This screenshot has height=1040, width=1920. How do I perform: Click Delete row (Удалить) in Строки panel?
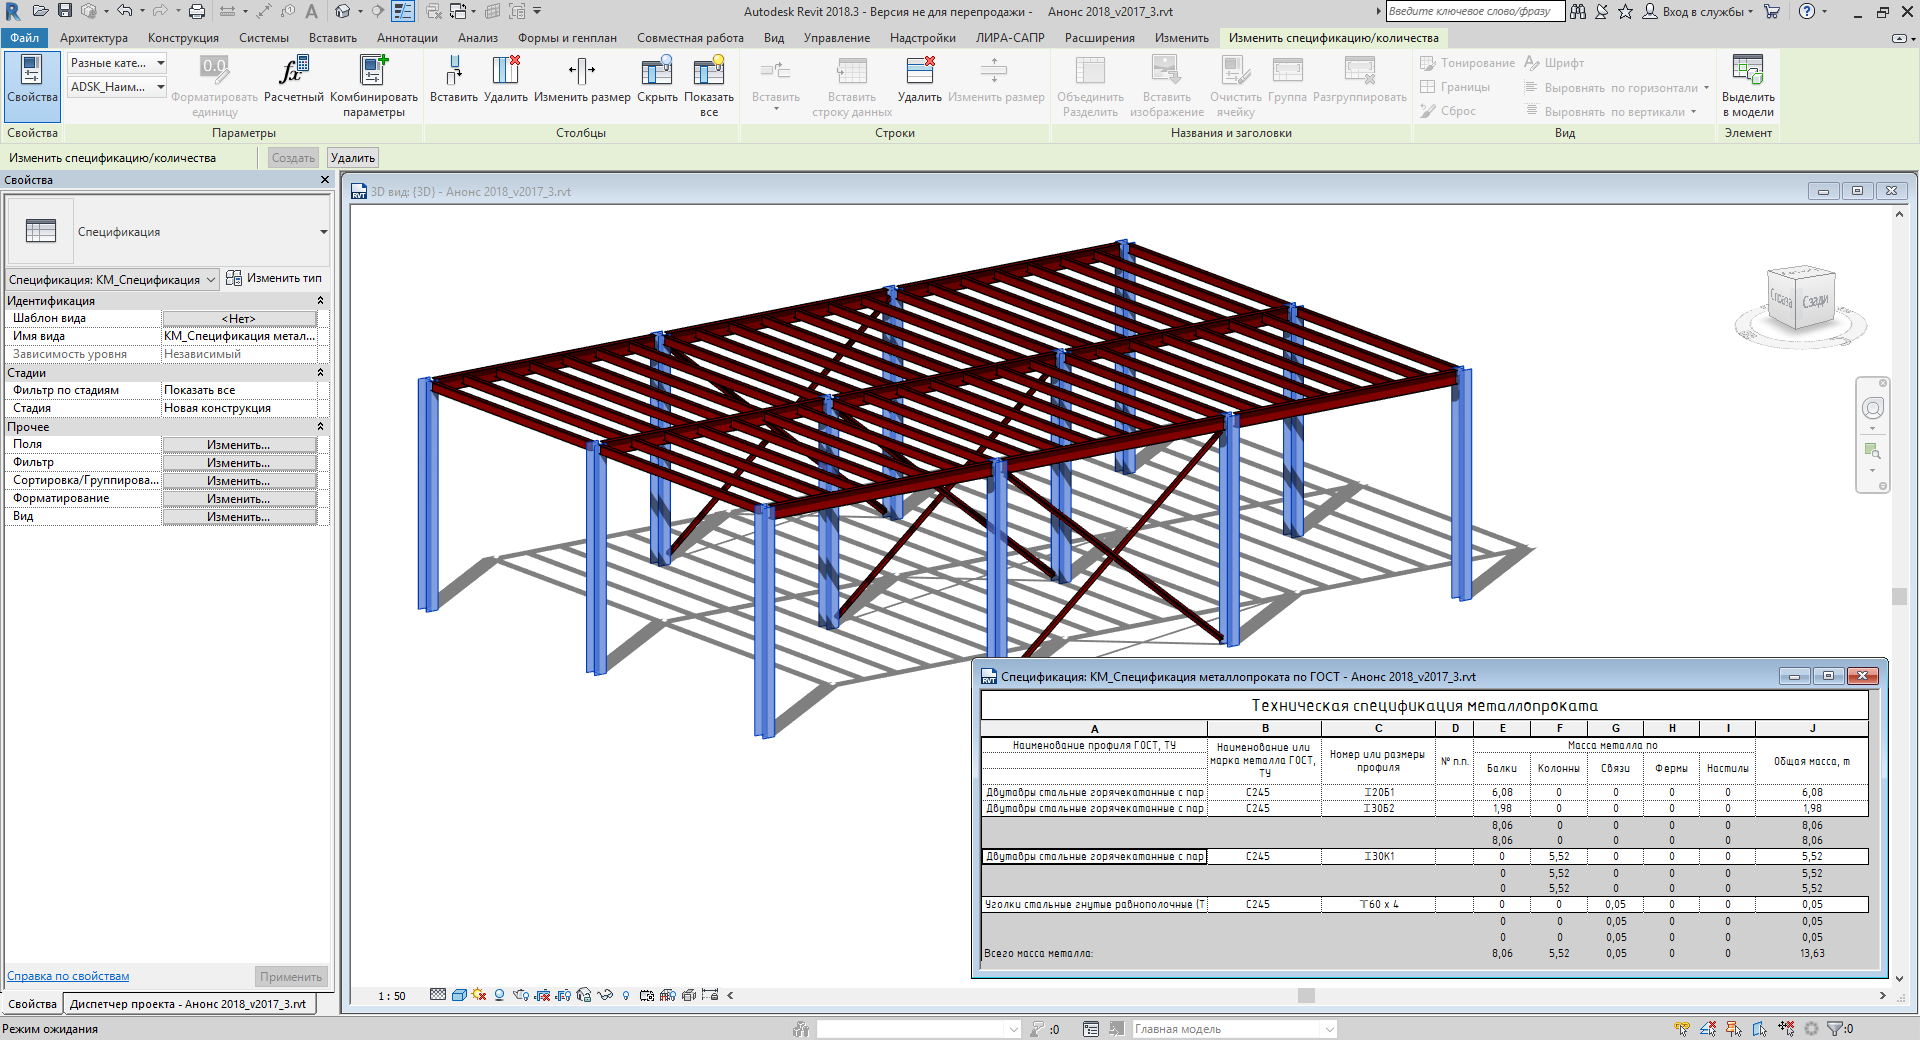tap(919, 72)
